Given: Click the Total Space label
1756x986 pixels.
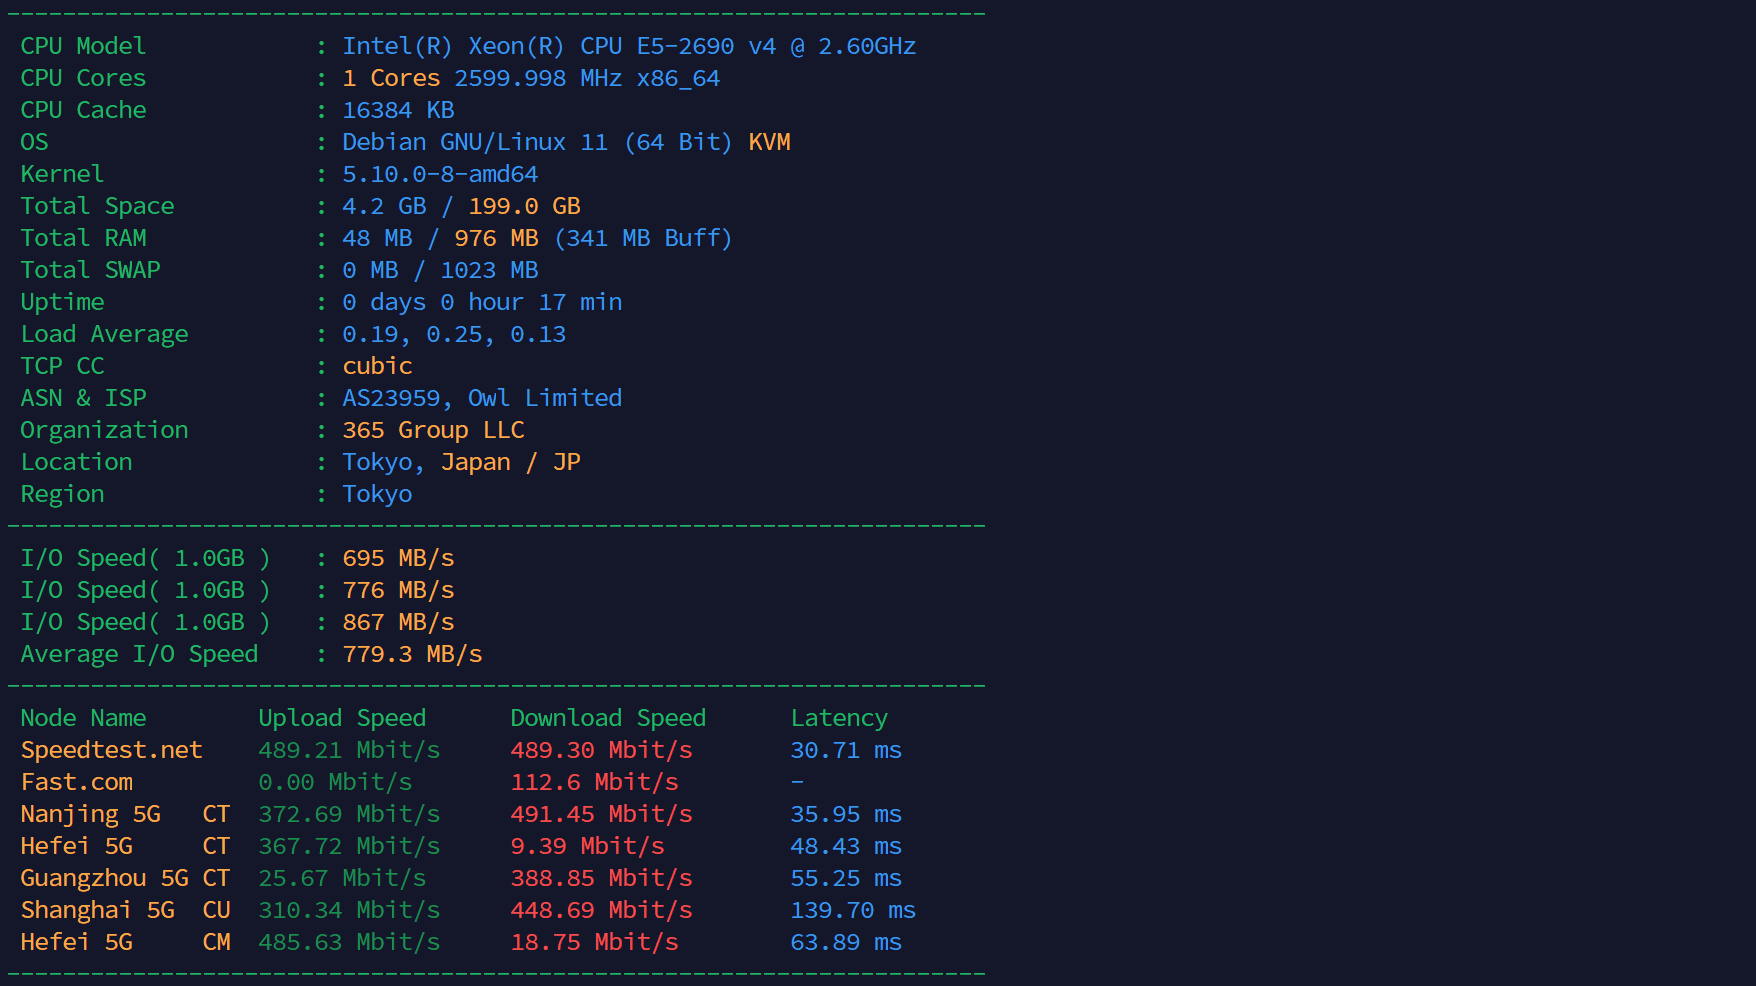Looking at the screenshot, I should [x=97, y=206].
